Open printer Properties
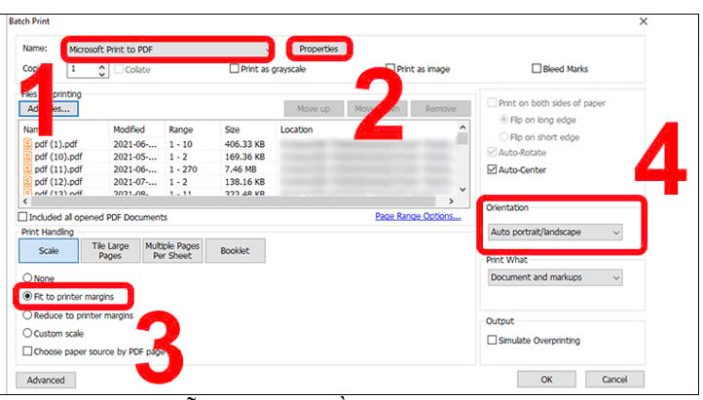 point(319,49)
